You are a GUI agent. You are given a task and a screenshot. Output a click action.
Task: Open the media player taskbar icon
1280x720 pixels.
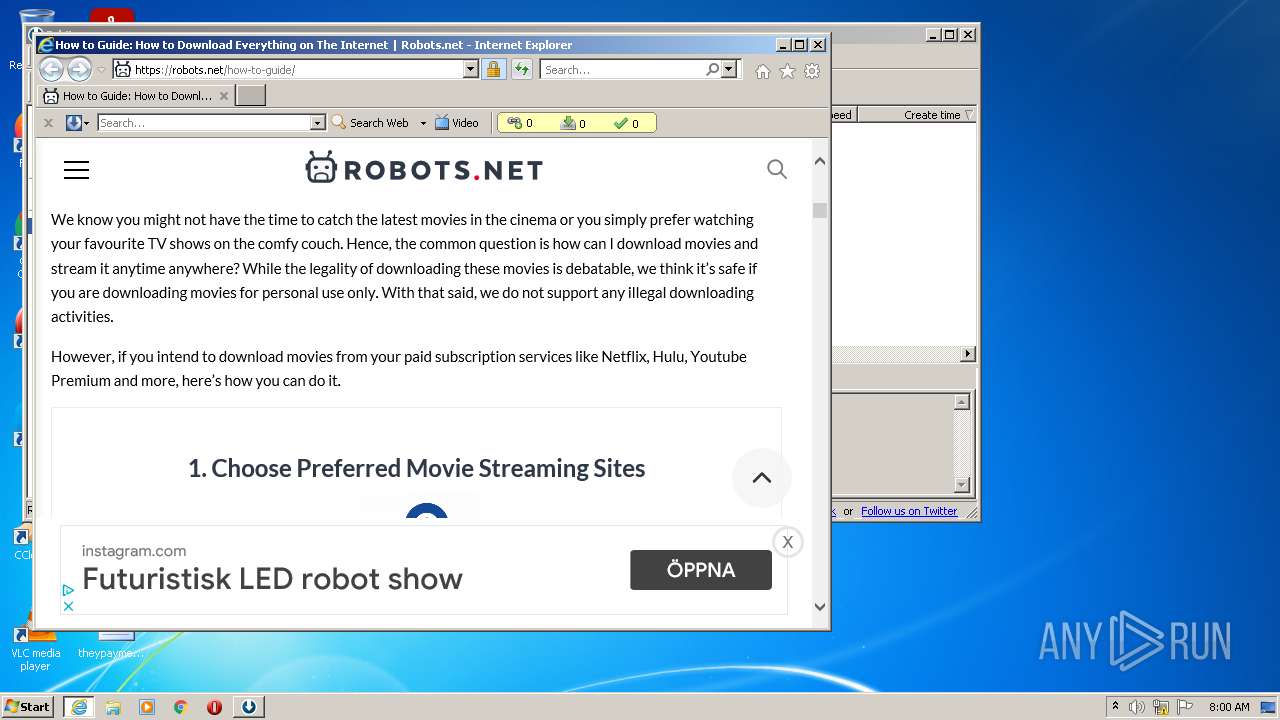point(147,707)
